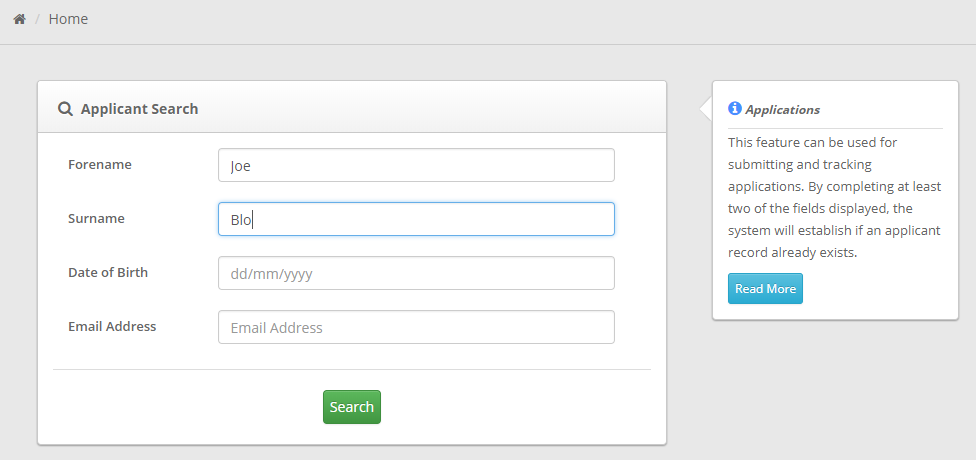The height and width of the screenshot is (460, 976).
Task: Open the Read More button
Action: pos(765,289)
